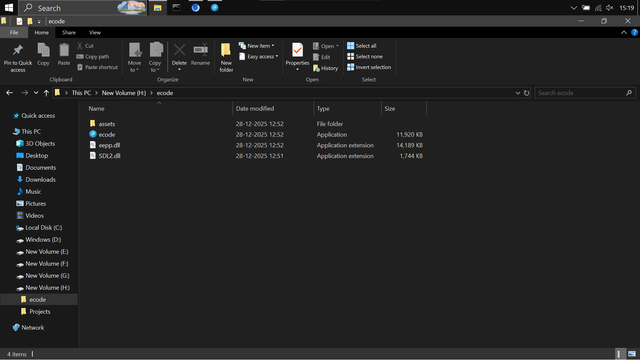The width and height of the screenshot is (640, 360).
Task: Click the Search ecode field
Action: (x=584, y=93)
